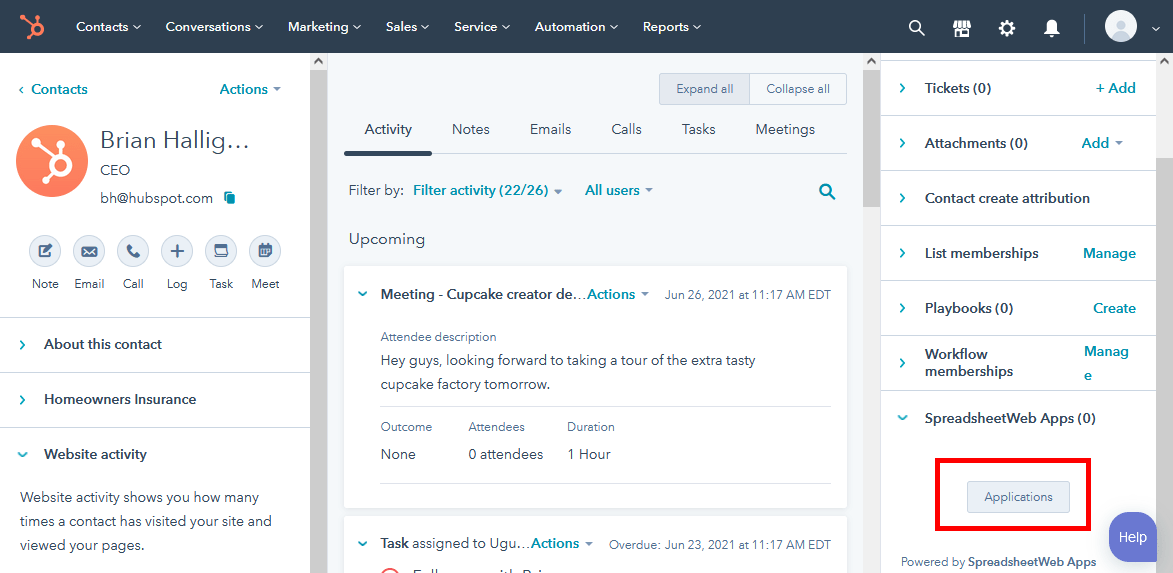
Task: Switch to the Emails tab
Action: click(x=551, y=129)
